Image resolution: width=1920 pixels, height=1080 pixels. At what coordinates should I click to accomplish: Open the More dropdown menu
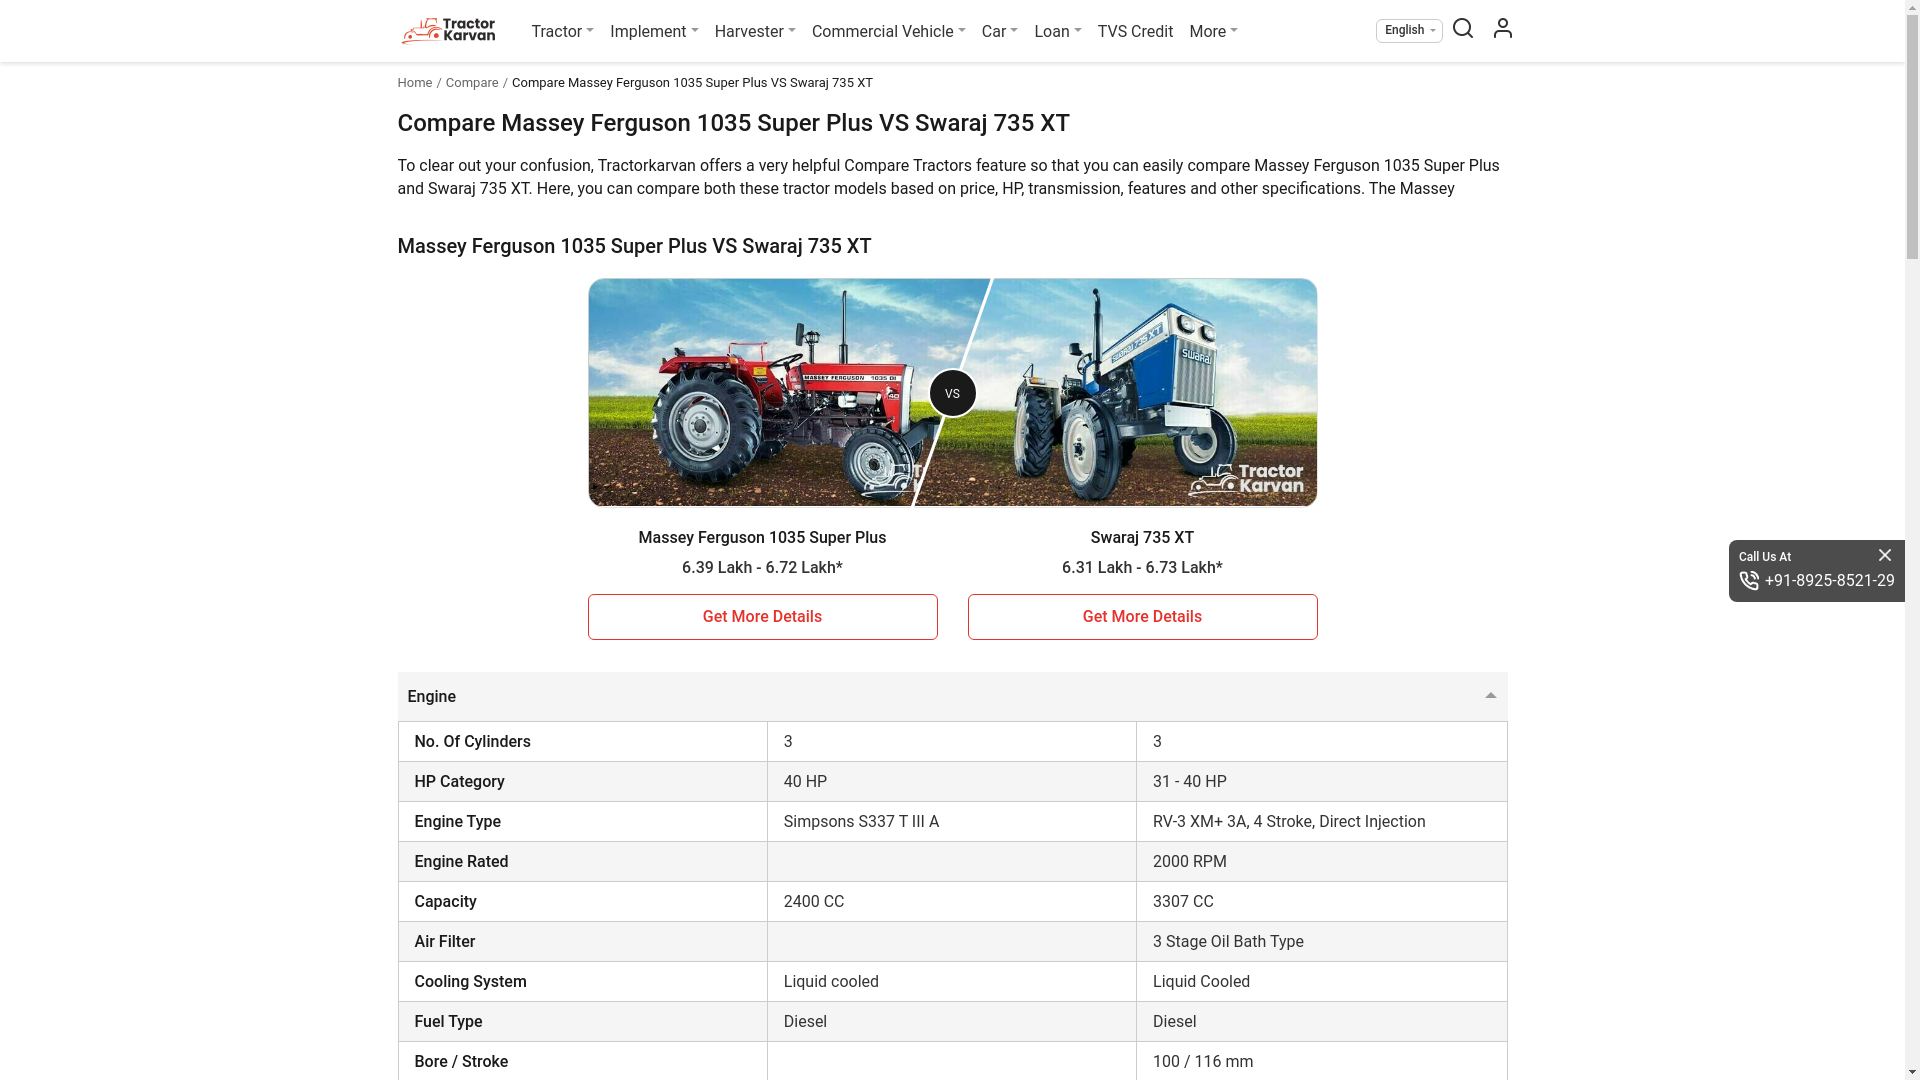point(1213,32)
